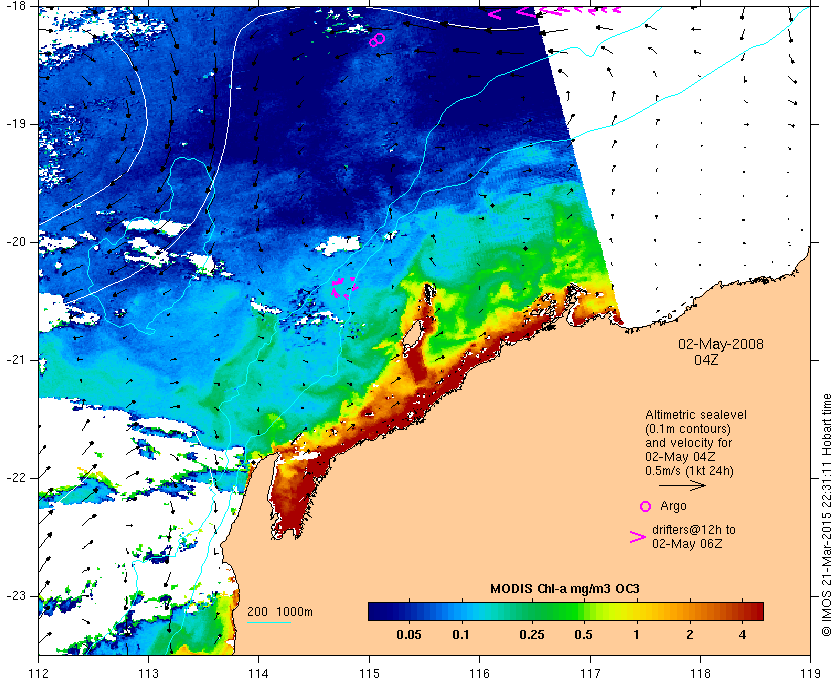Click the longitude axis label '116'

coord(479,673)
